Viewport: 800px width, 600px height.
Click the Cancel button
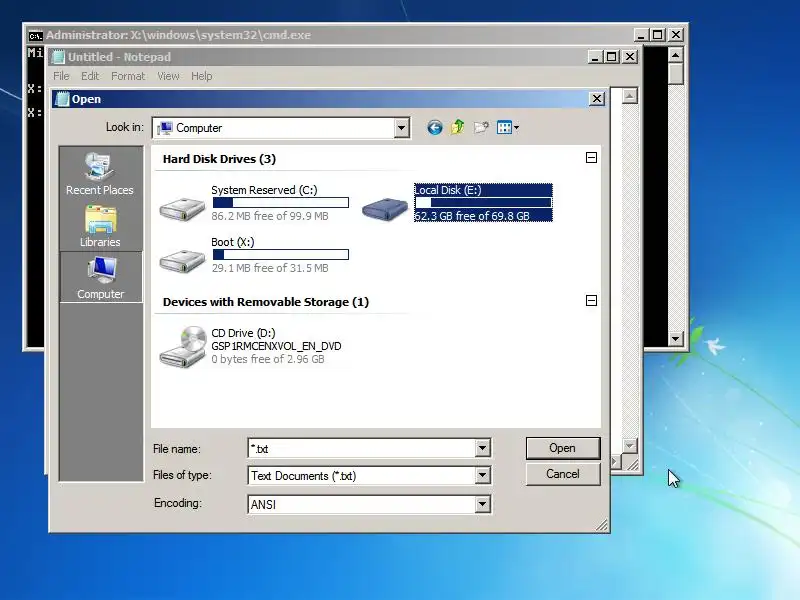[563, 474]
